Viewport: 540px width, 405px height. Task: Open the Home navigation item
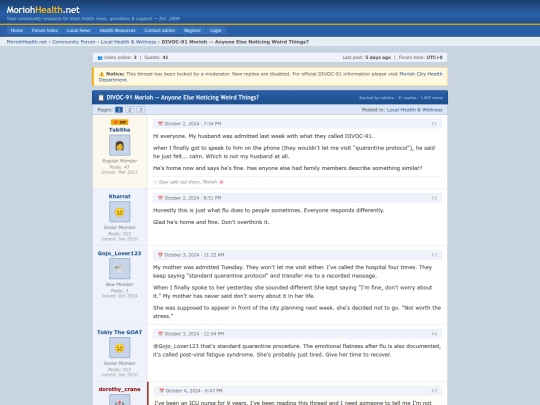pyautogui.click(x=17, y=30)
